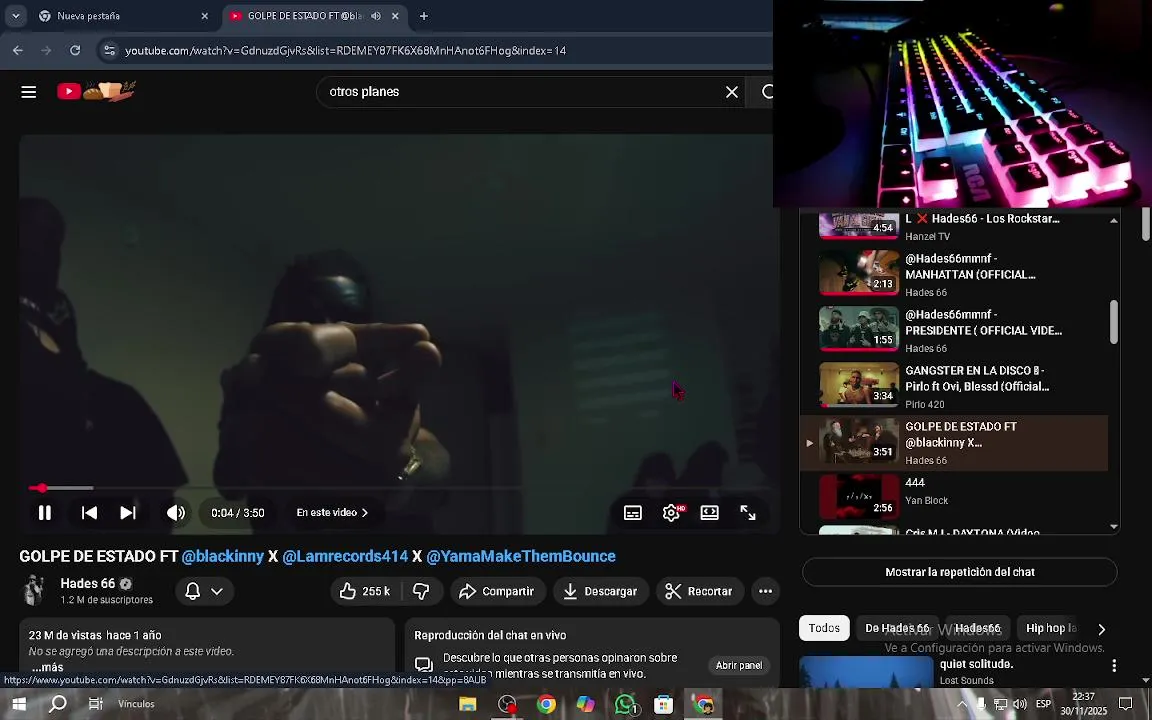
Task: Open the @YamaMakeThemBounce mention link
Action: [521, 556]
